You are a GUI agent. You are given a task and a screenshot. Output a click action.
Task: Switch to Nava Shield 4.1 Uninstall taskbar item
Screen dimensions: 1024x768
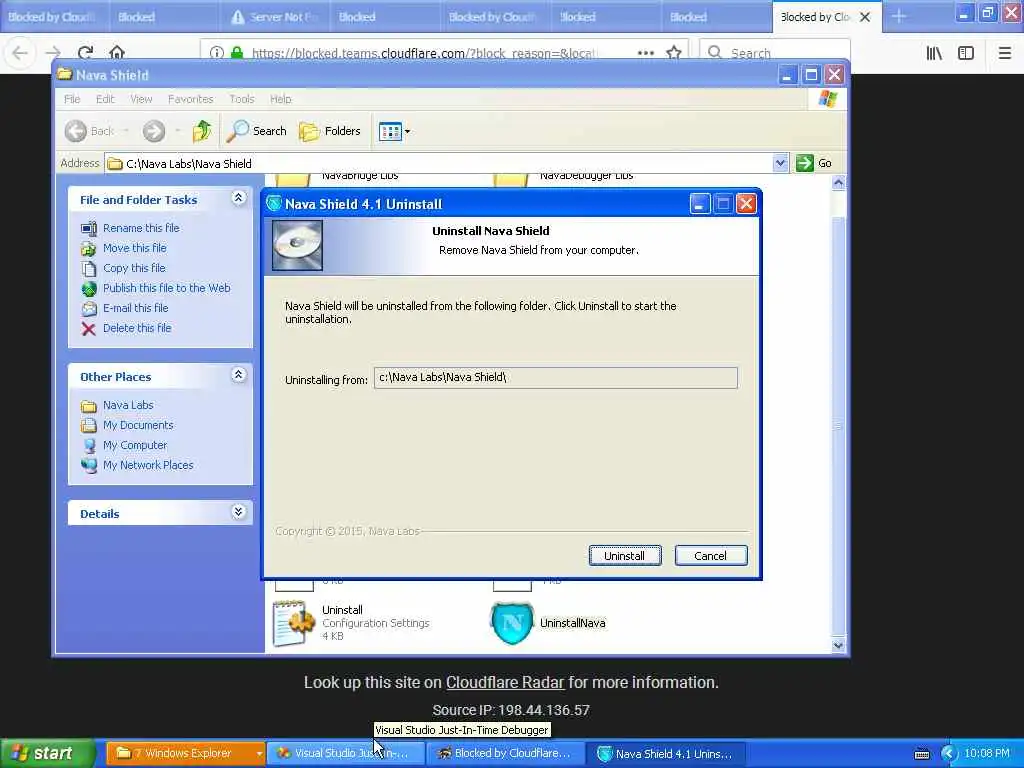tap(665, 754)
